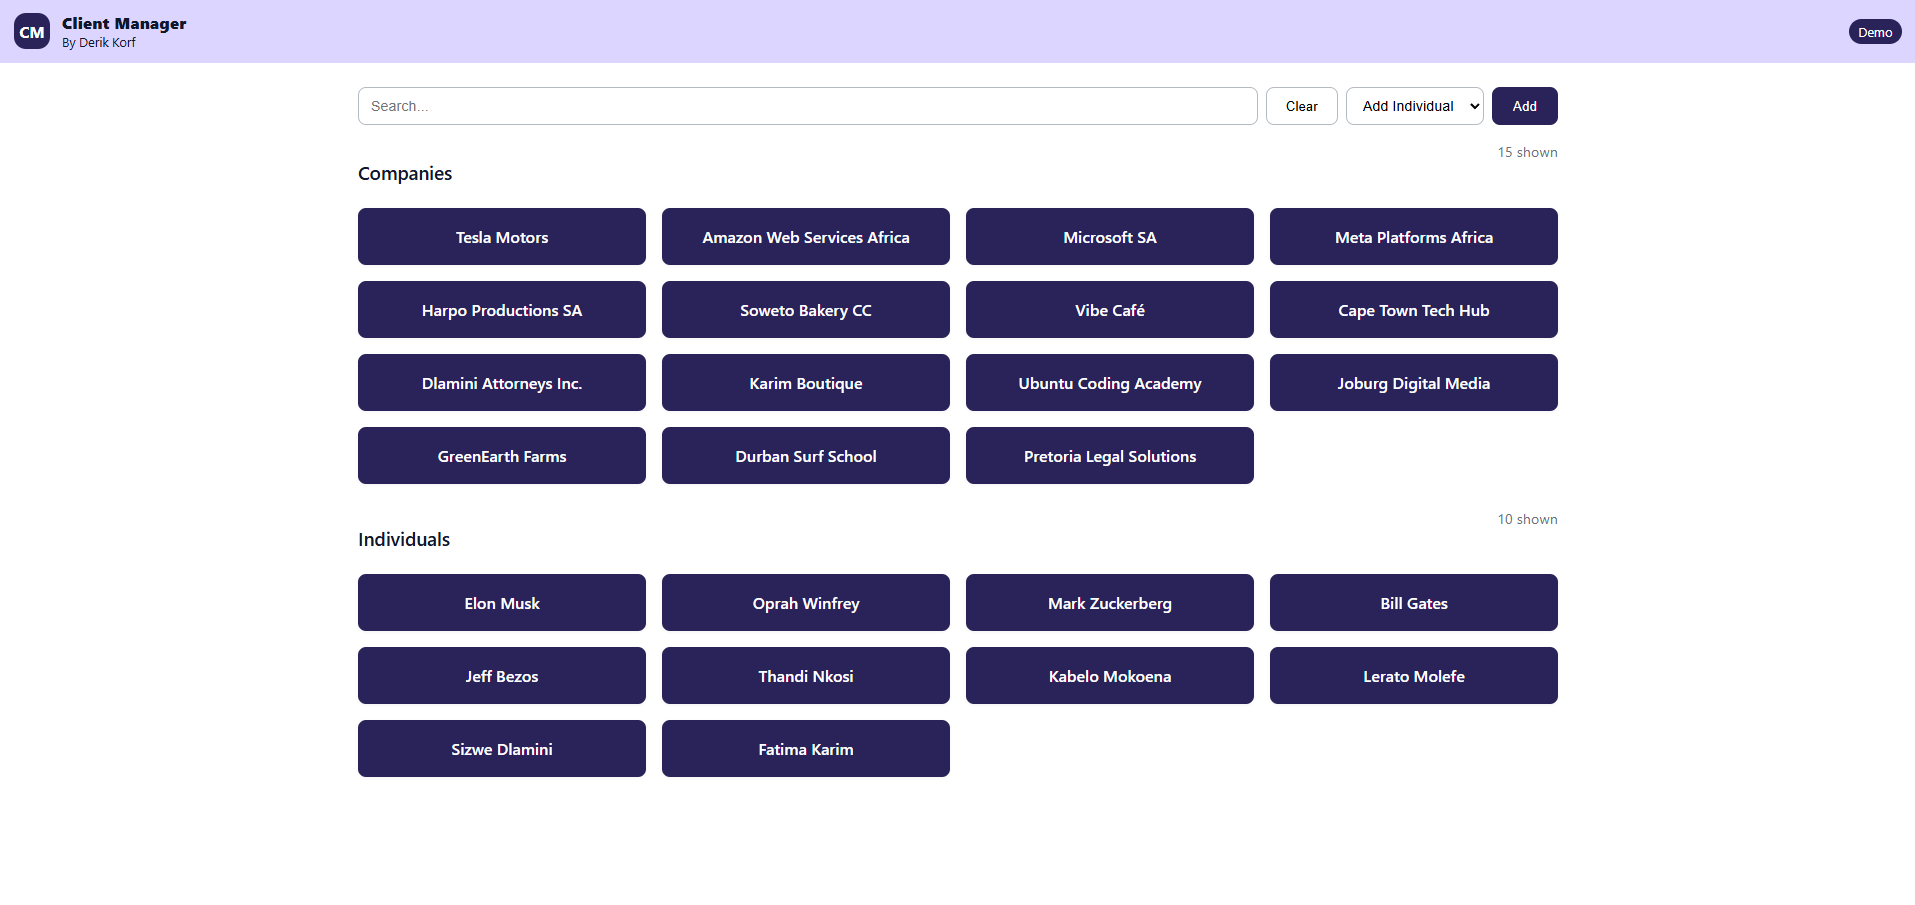Select Harpo Productions SA

(x=502, y=310)
